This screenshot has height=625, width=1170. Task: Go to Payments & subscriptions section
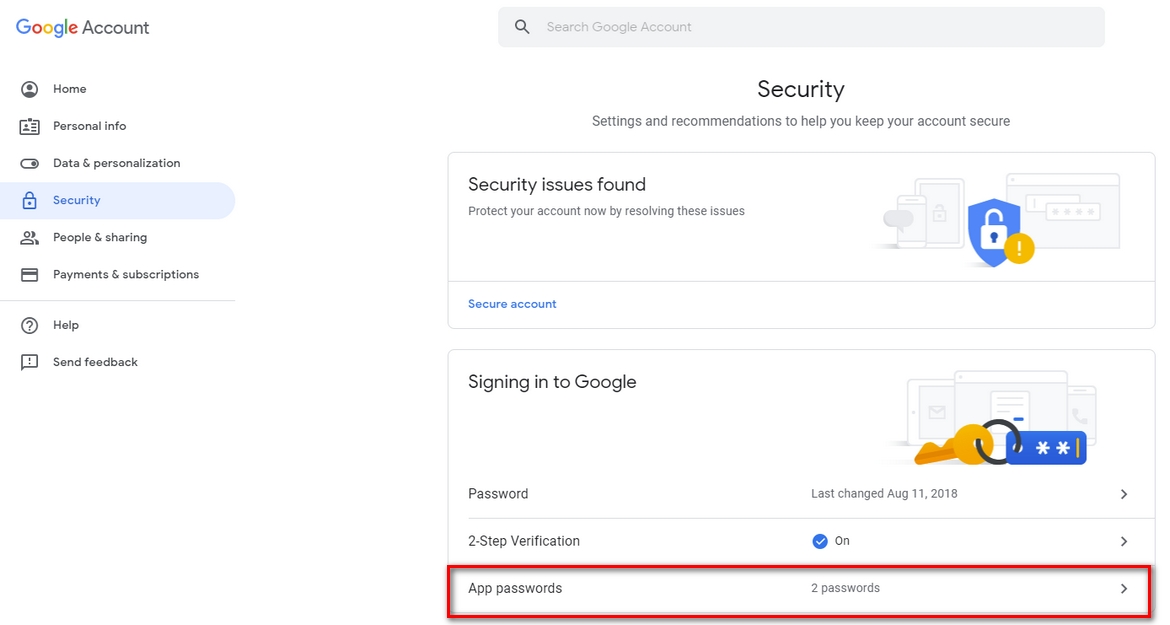tap(125, 274)
